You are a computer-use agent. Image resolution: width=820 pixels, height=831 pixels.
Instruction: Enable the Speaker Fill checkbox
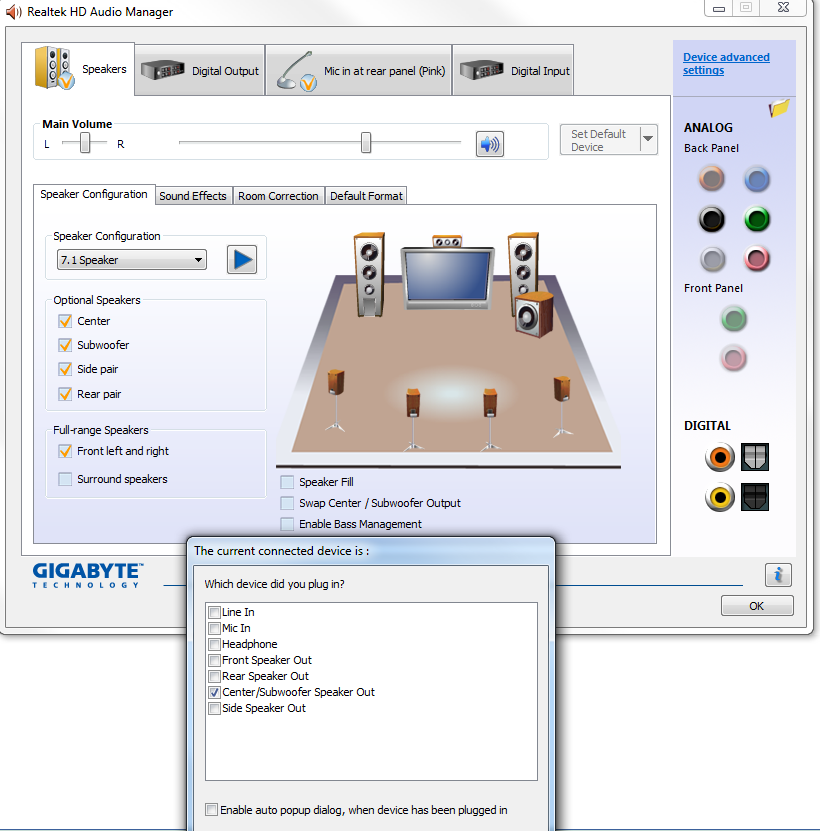tap(287, 482)
